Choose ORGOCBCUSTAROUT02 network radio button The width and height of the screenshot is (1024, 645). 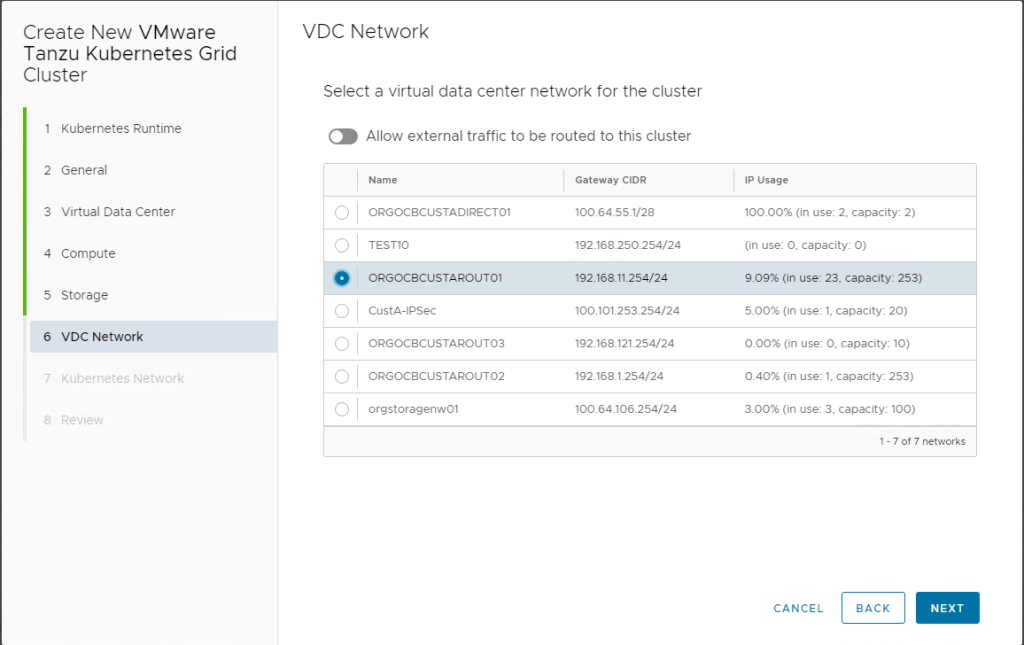click(342, 377)
